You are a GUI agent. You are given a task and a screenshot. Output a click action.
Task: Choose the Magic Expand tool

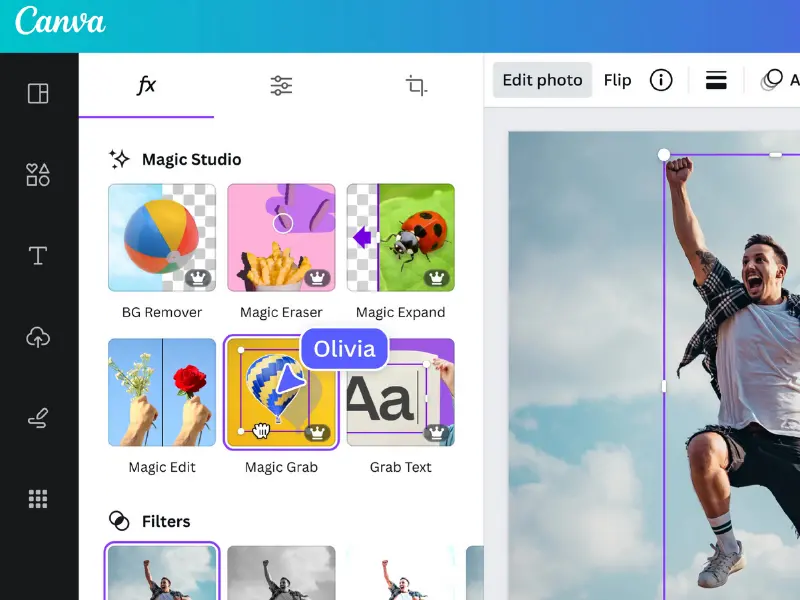click(x=400, y=238)
